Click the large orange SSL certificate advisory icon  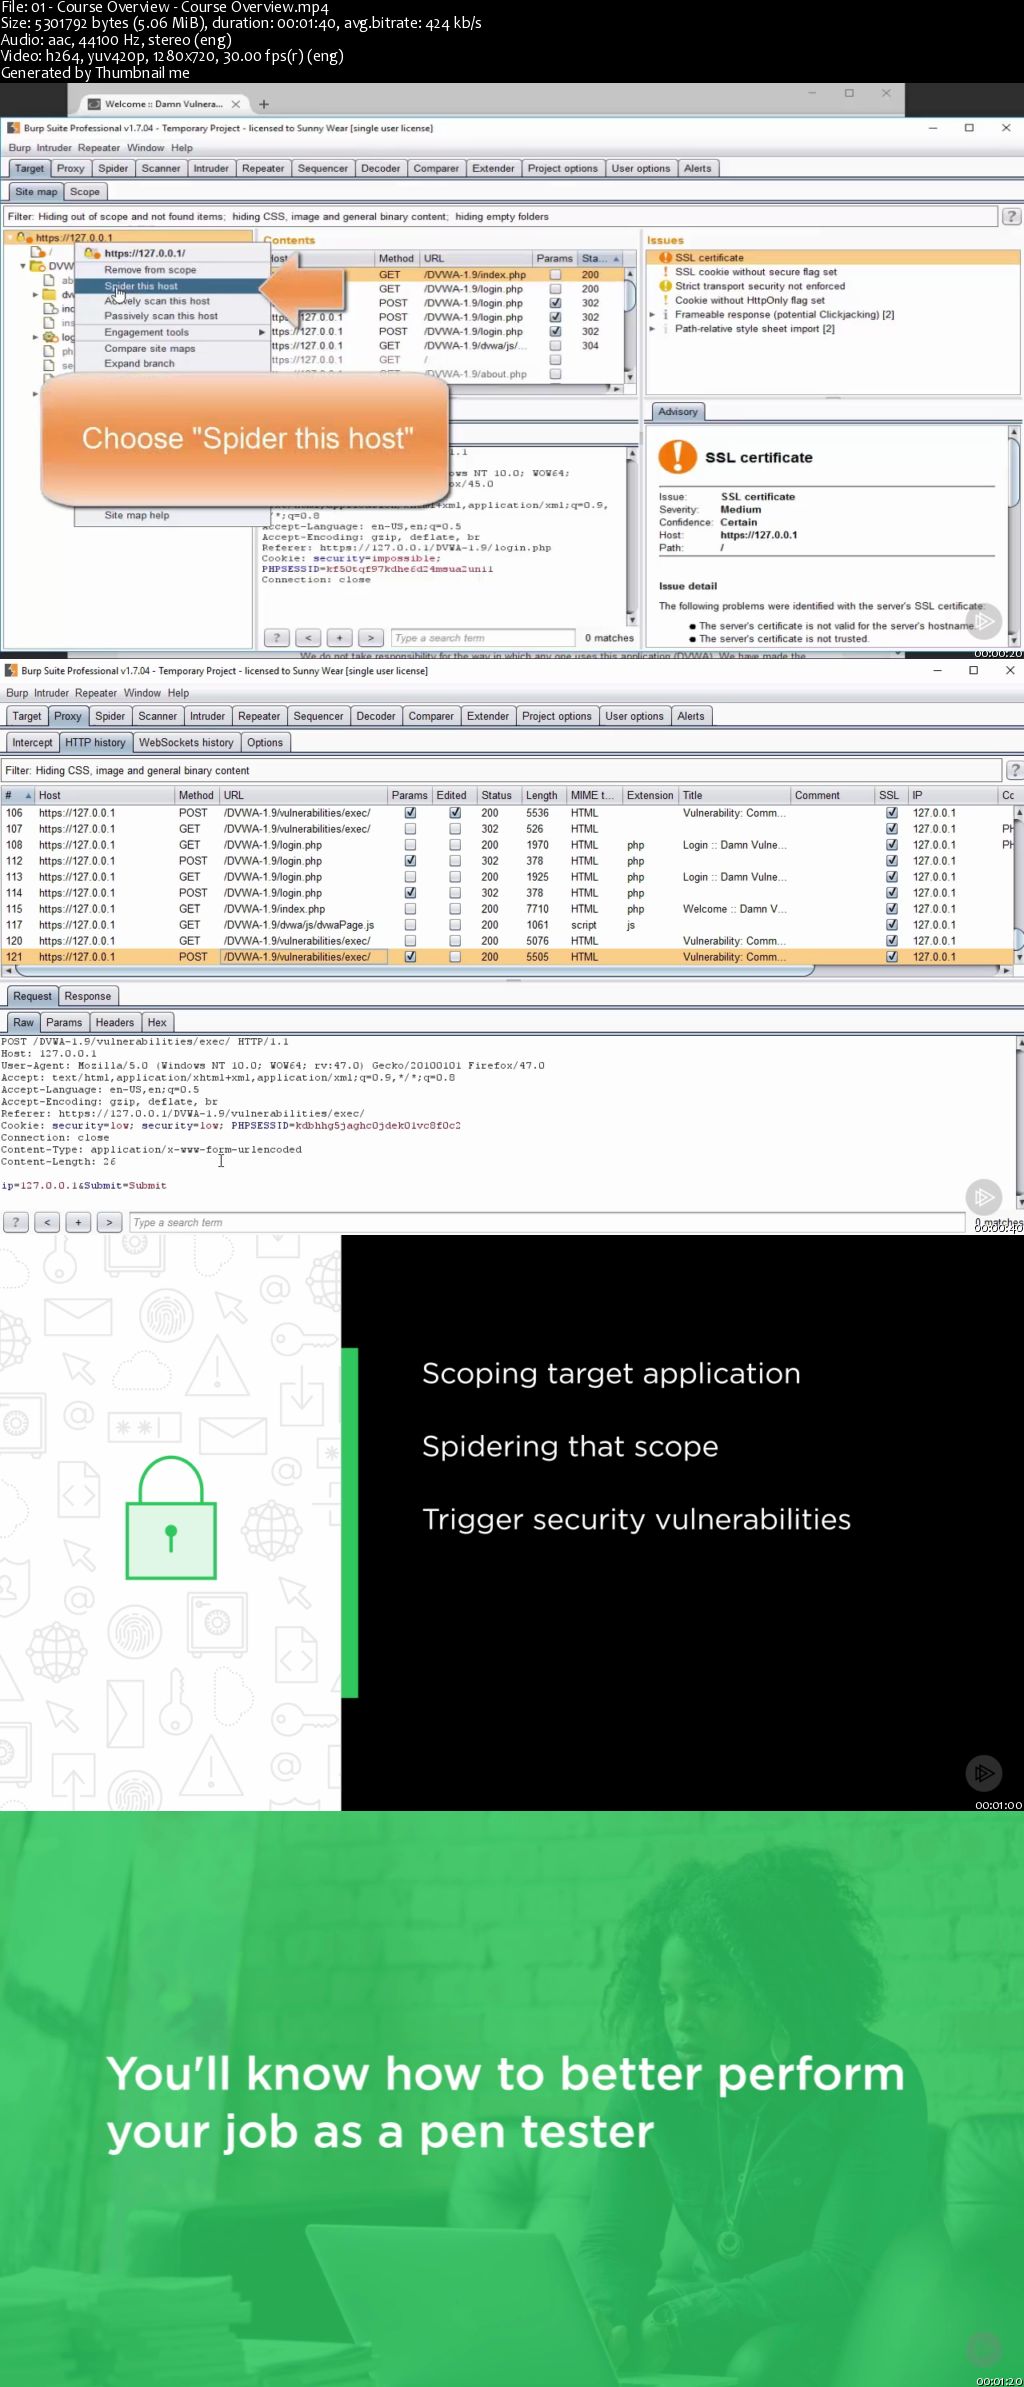point(677,456)
